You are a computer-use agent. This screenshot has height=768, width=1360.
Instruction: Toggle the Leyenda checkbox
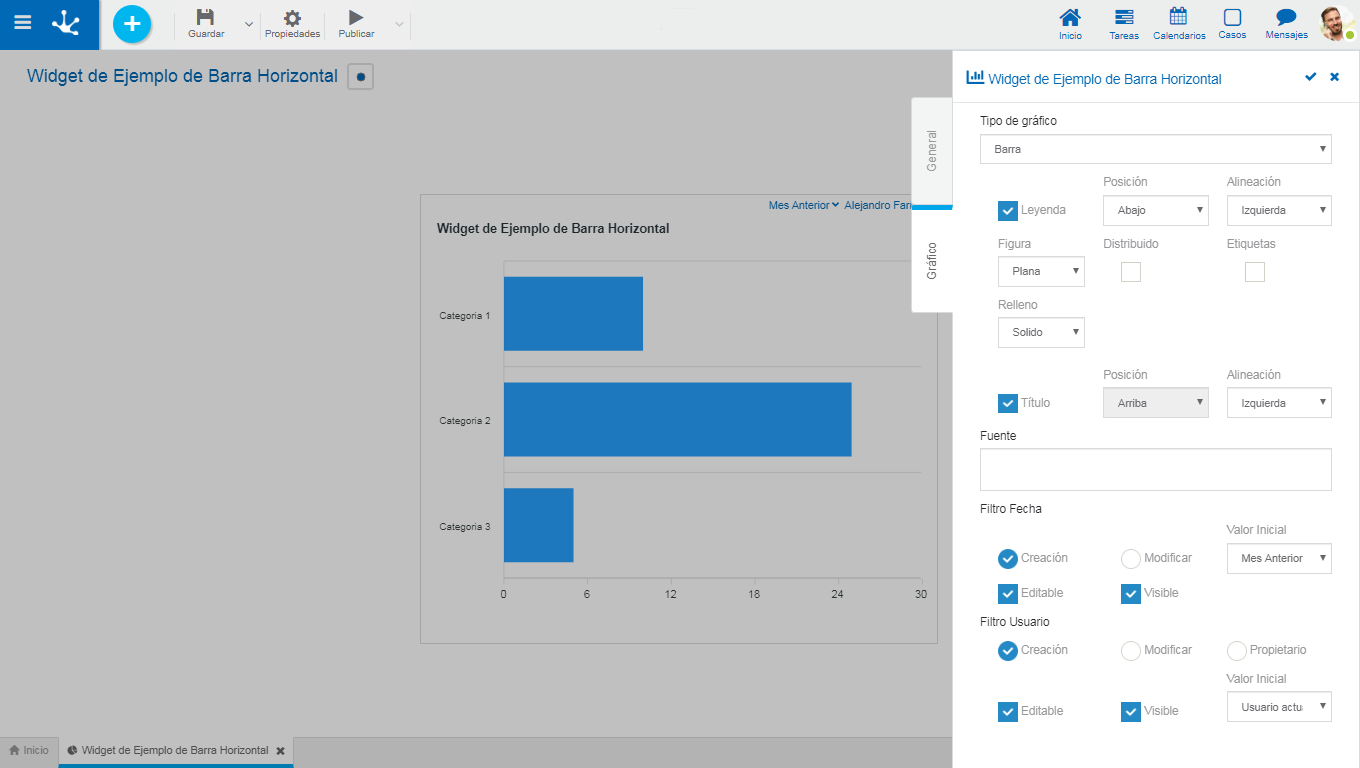(x=1008, y=211)
